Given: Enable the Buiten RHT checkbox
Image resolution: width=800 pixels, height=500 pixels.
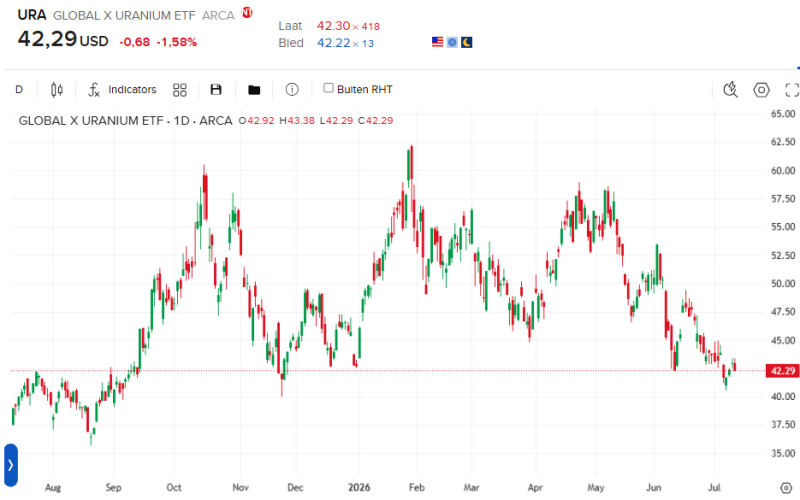Looking at the screenshot, I should point(329,88).
